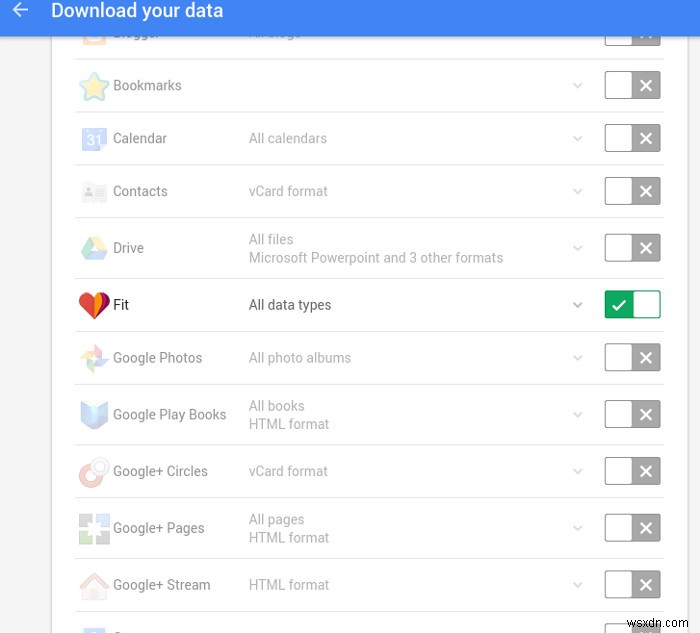Expand Google+ Stream options chevron
The width and height of the screenshot is (700, 633).
[578, 585]
